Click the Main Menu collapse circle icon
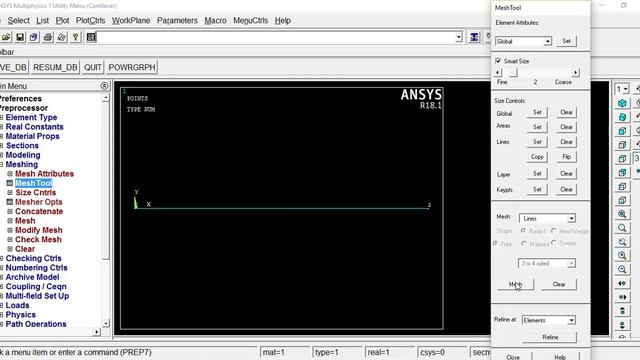Image resolution: width=640 pixels, height=360 pixels. tap(104, 86)
